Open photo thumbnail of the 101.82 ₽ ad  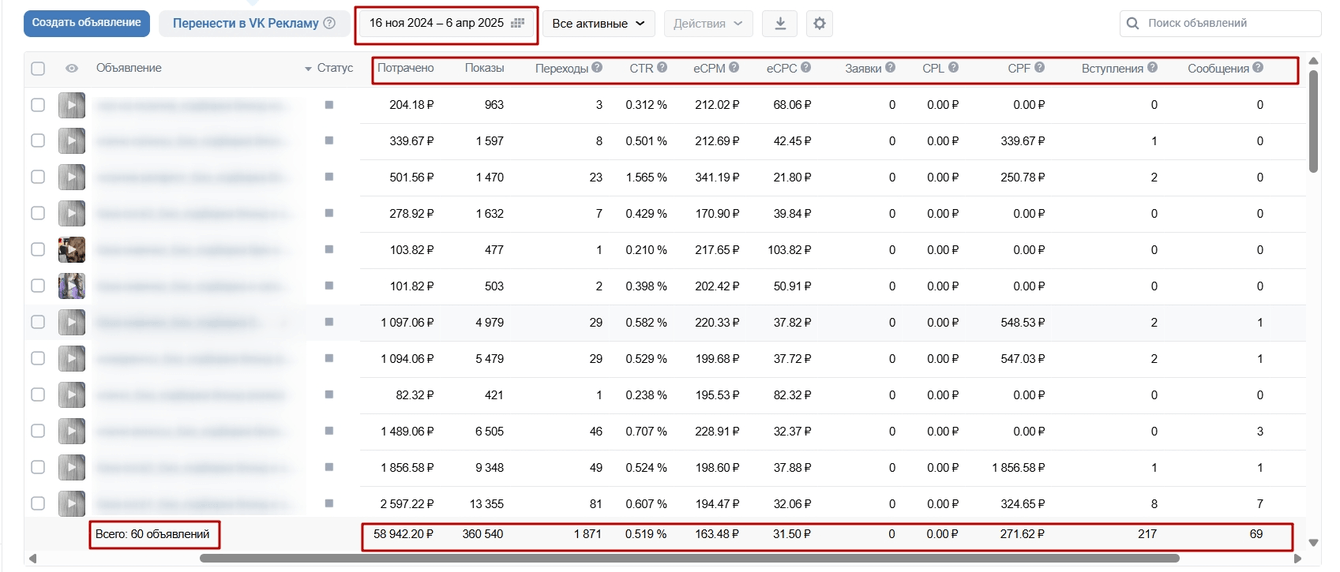click(x=71, y=286)
